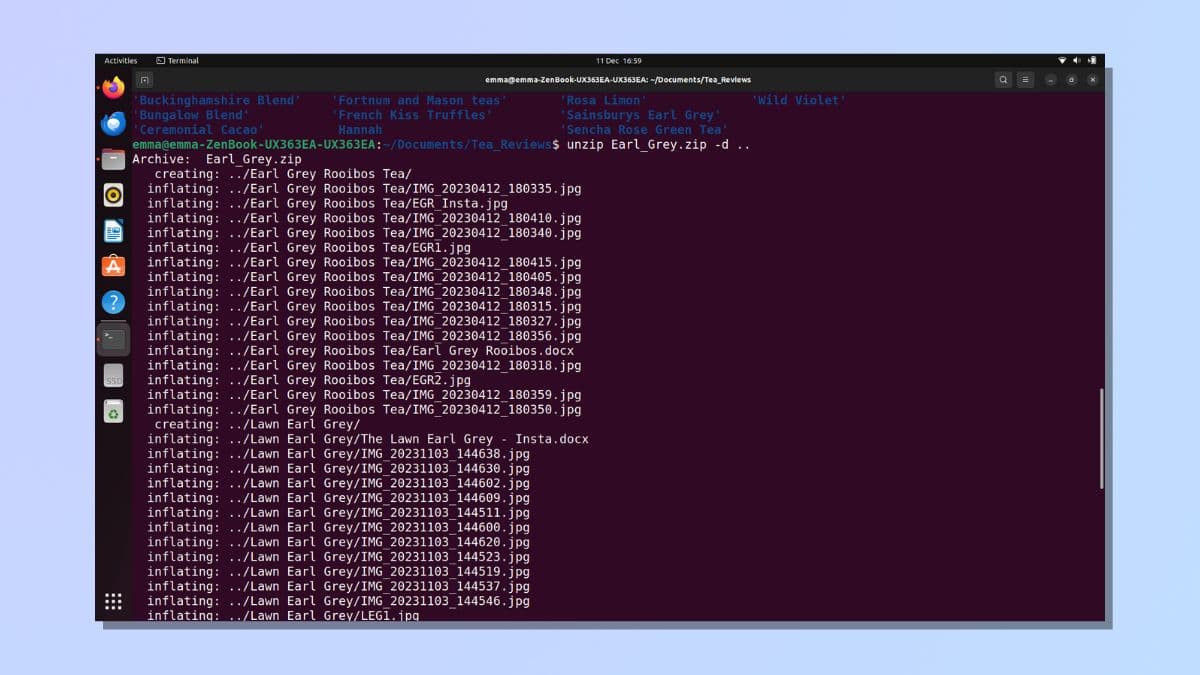Open the SSD drive in dock
1200x675 pixels.
(x=113, y=376)
